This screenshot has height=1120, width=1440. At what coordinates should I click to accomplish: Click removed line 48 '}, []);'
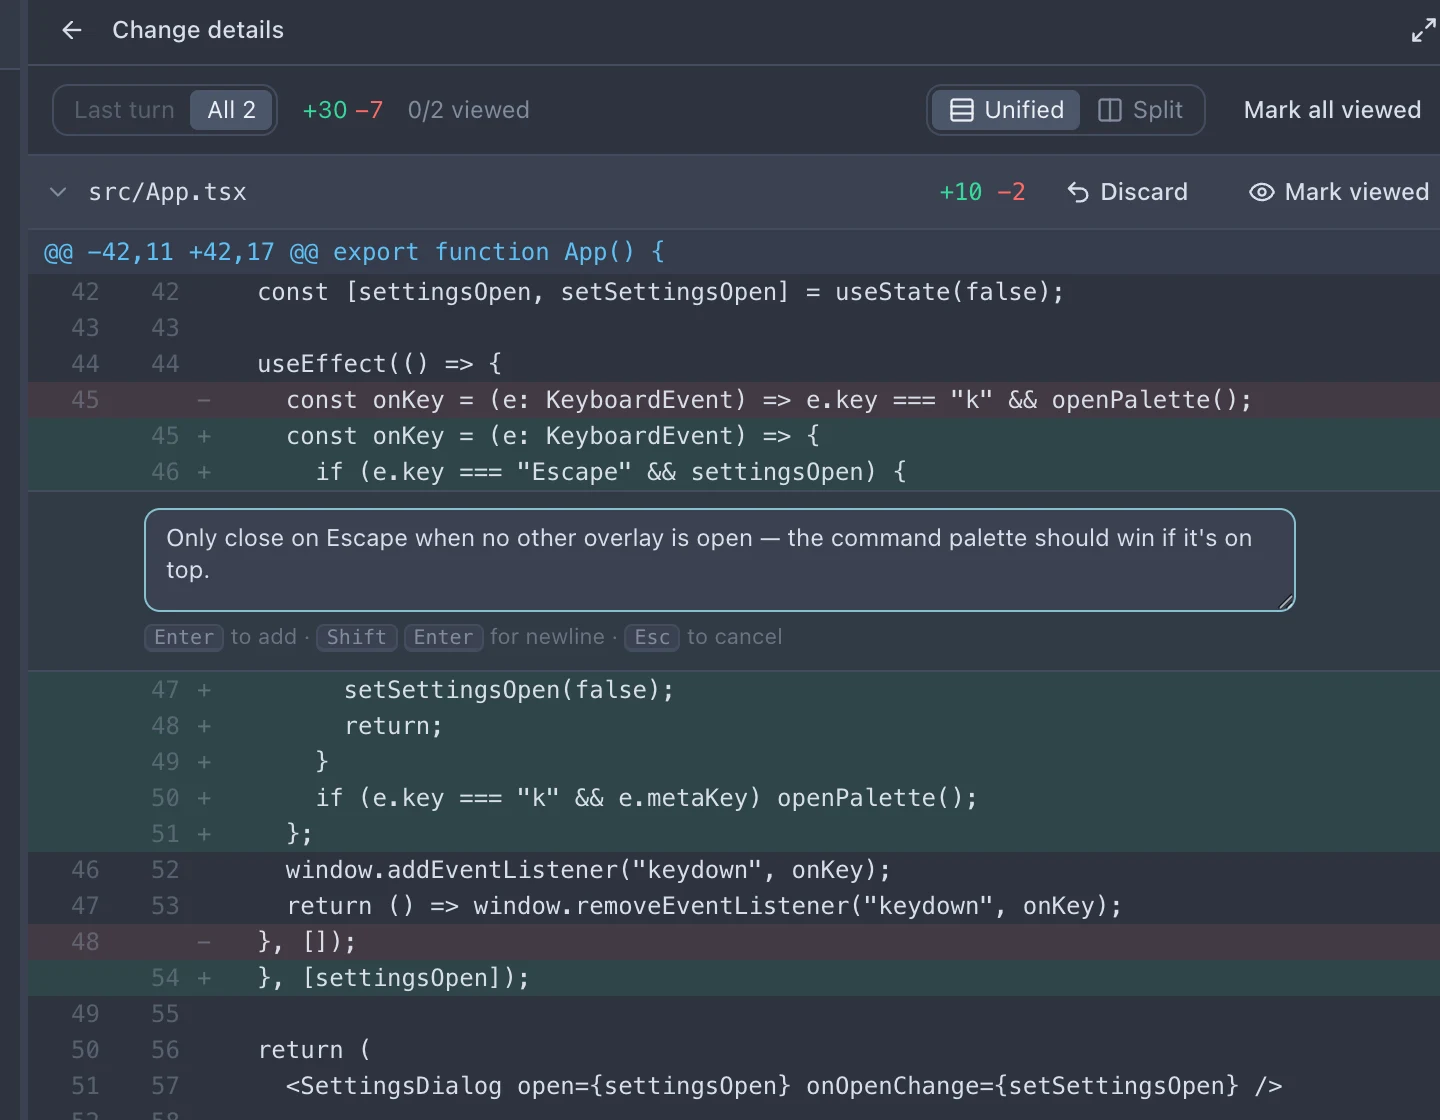pyautogui.click(x=734, y=942)
